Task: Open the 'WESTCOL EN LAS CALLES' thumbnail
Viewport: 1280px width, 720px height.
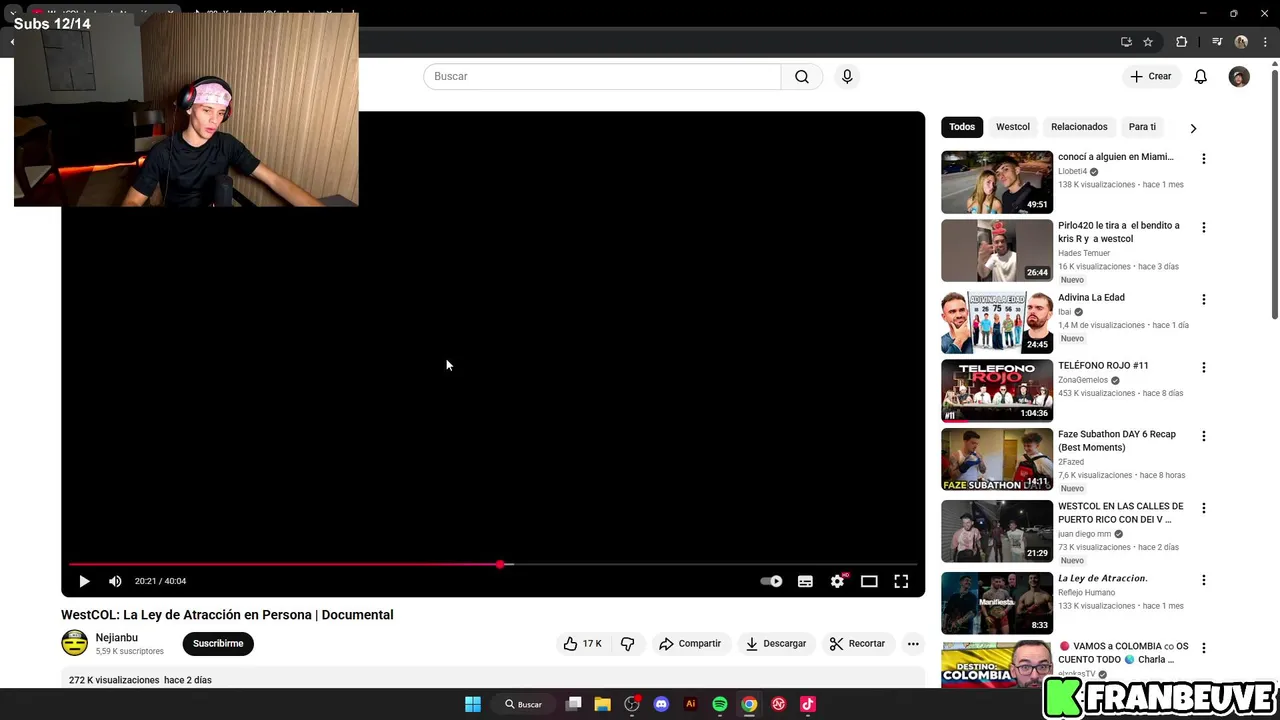Action: (997, 531)
